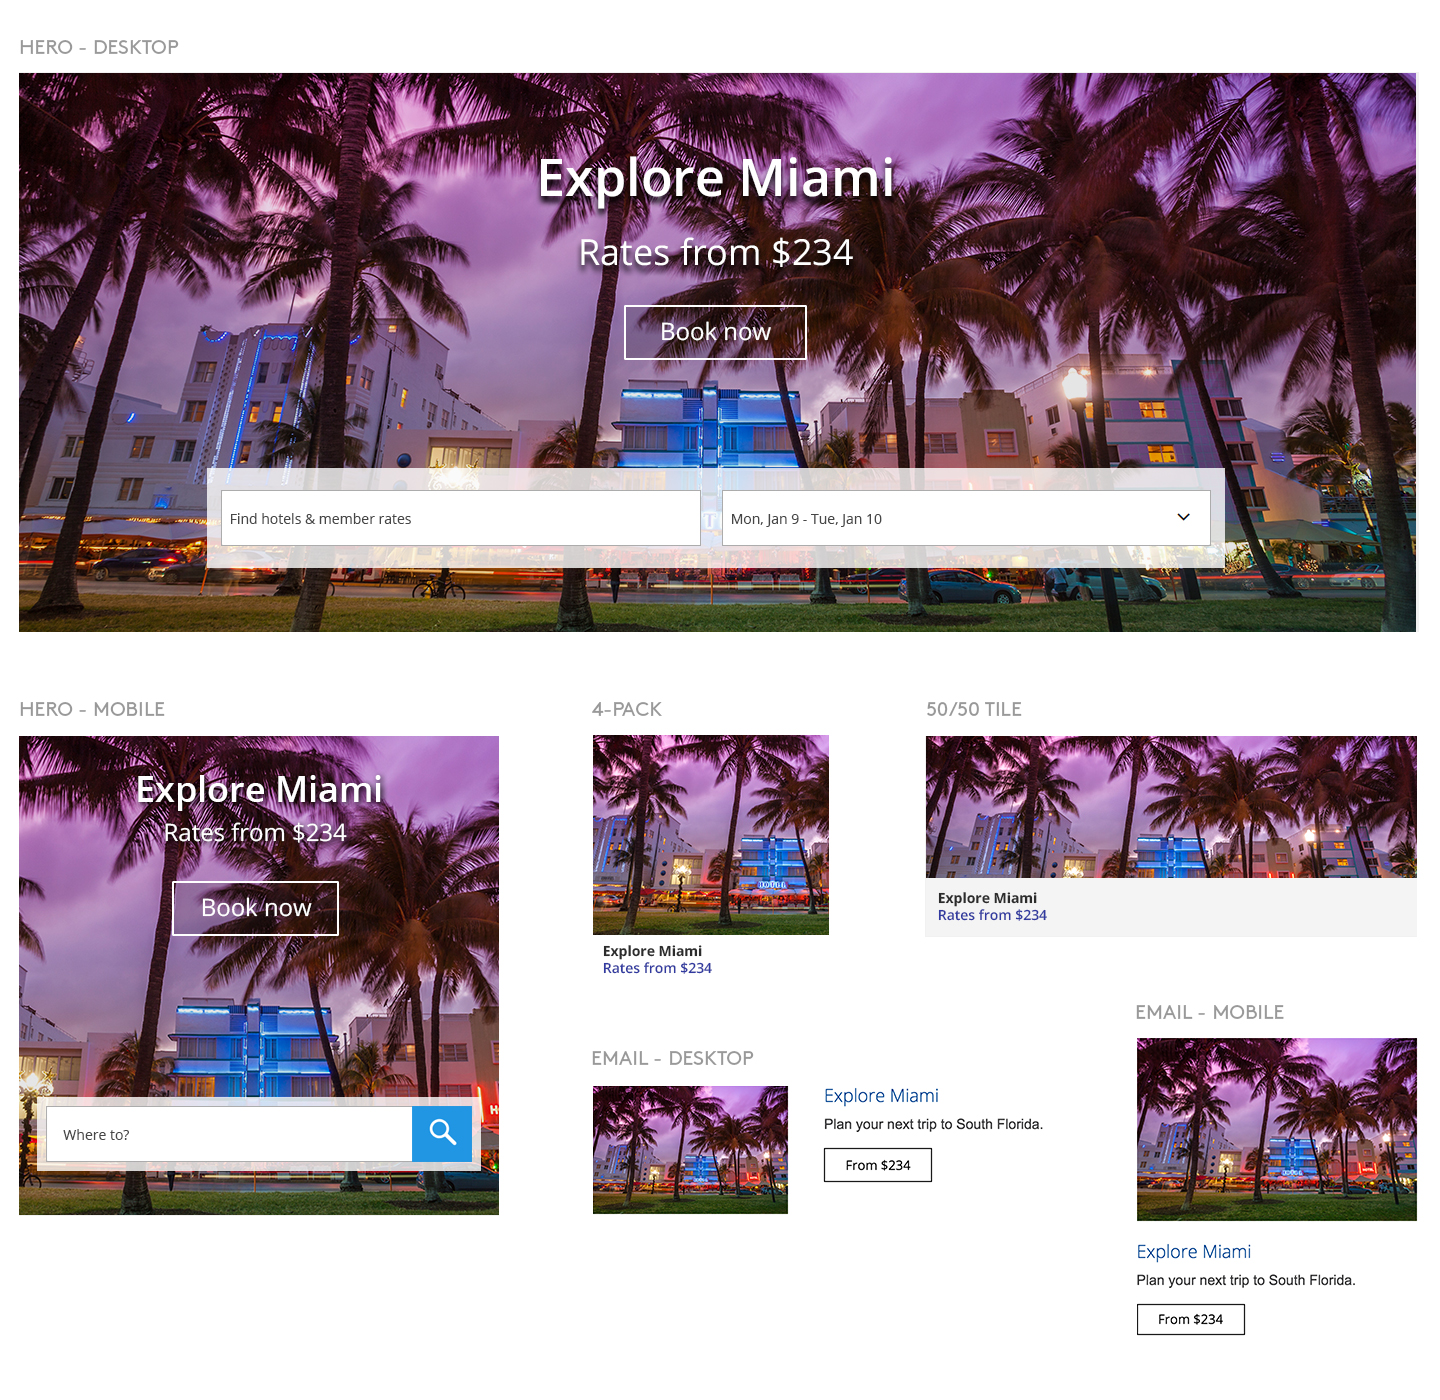Click the email desktop Miami thumbnail
The image size is (1440, 1400).
click(x=690, y=1150)
